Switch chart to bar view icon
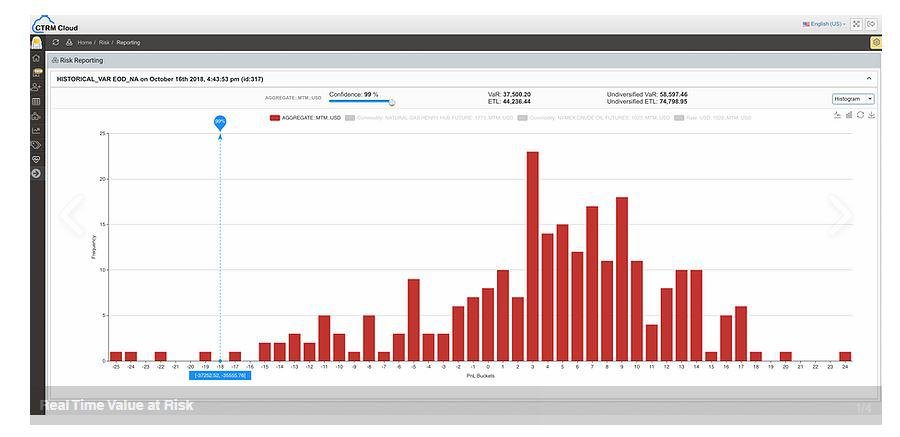The width and height of the screenshot is (900, 437). (849, 115)
